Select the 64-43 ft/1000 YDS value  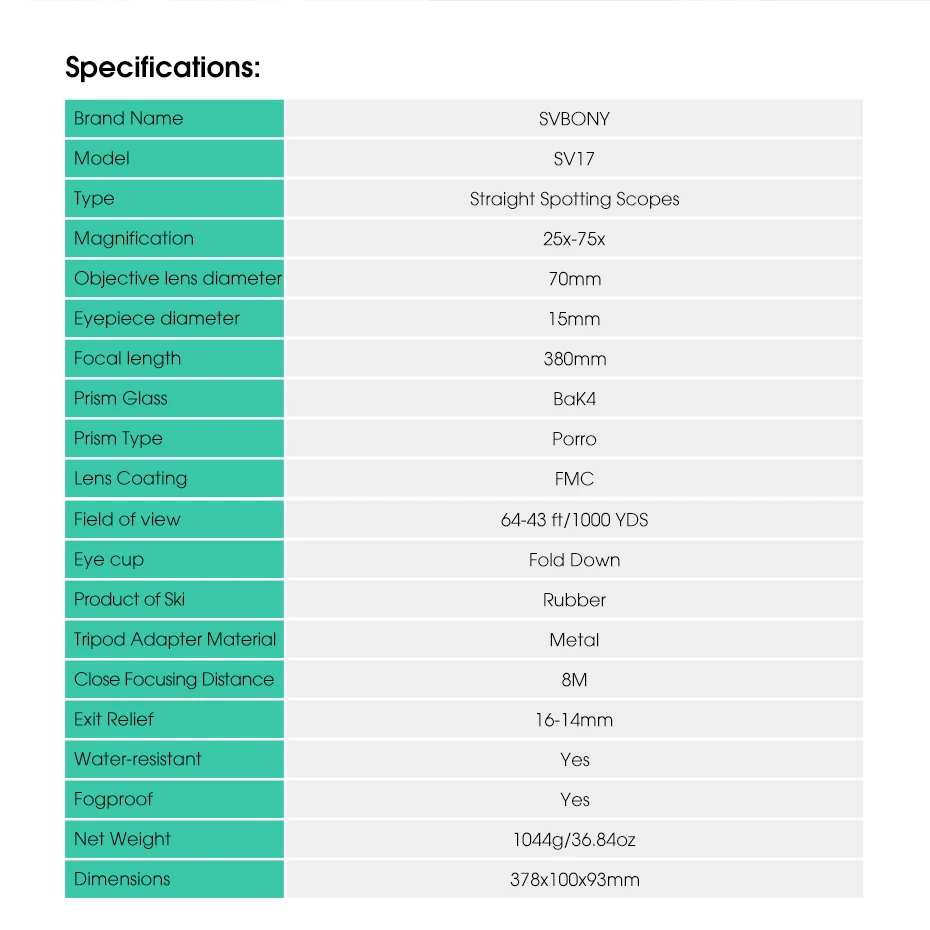point(574,520)
